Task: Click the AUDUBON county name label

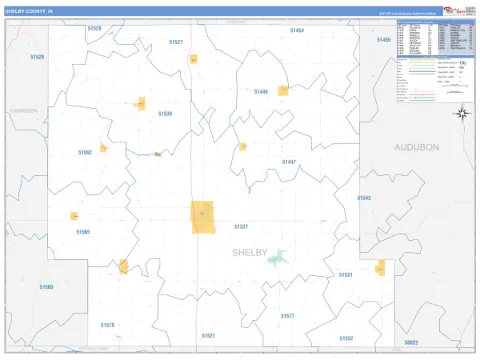Action: (x=417, y=147)
